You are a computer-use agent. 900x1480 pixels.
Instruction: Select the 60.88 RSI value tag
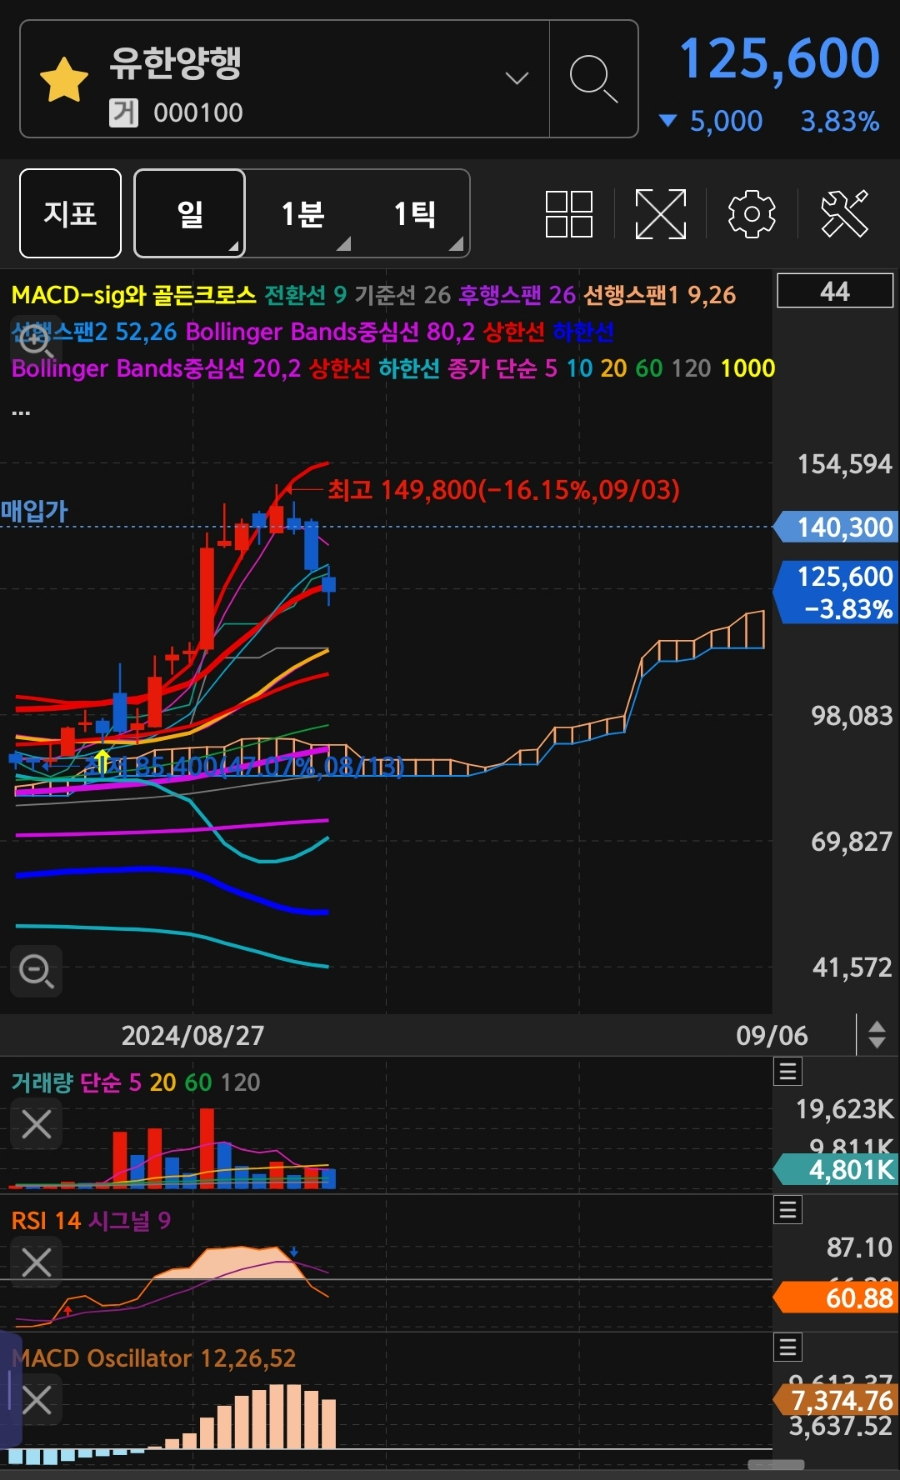[x=836, y=1298]
